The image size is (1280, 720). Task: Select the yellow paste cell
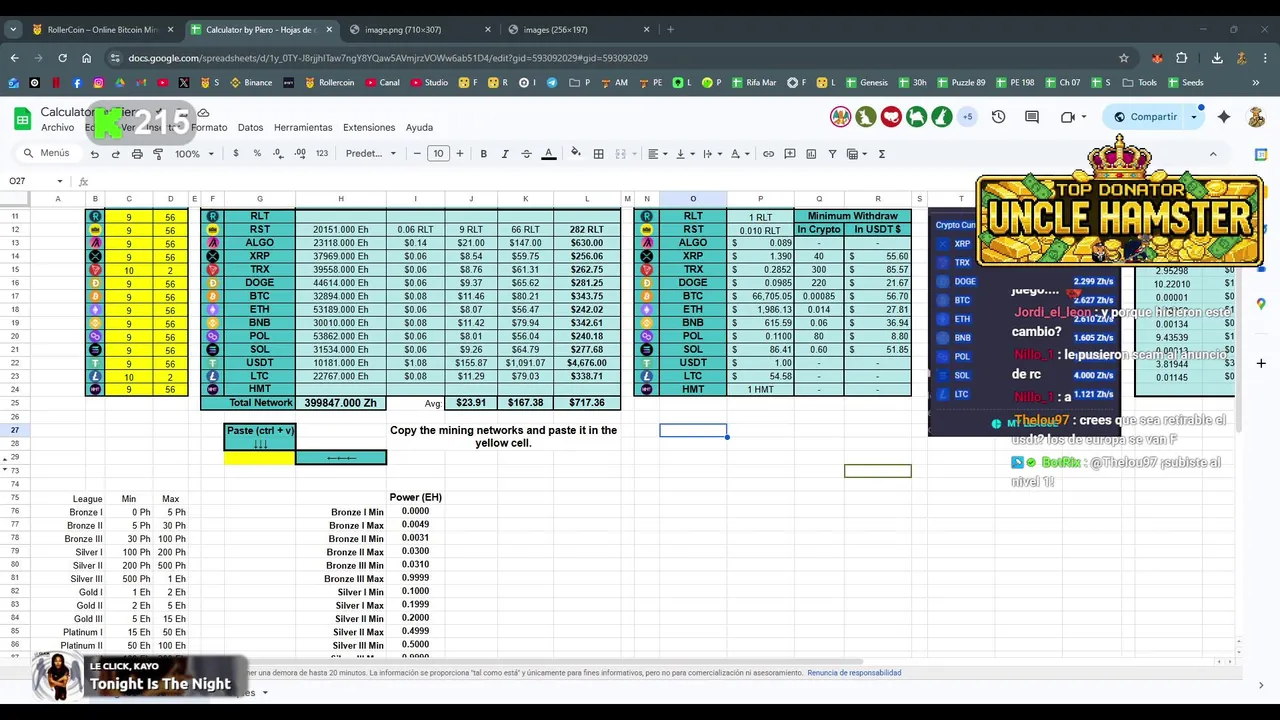click(x=260, y=458)
